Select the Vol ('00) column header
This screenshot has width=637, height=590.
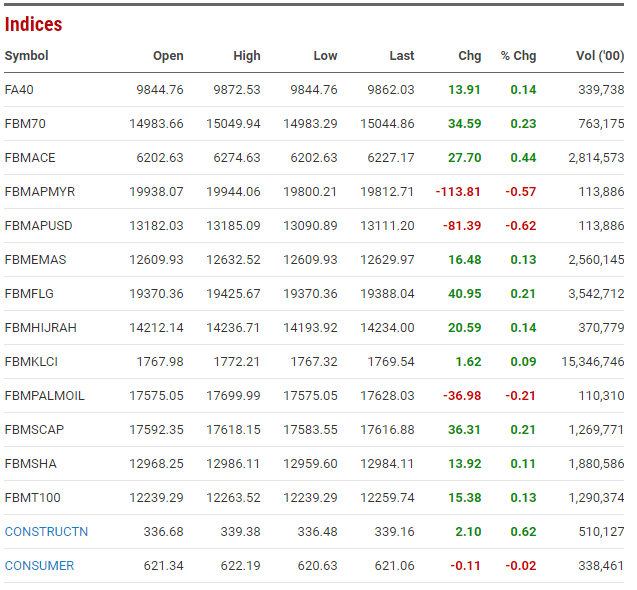[600, 56]
